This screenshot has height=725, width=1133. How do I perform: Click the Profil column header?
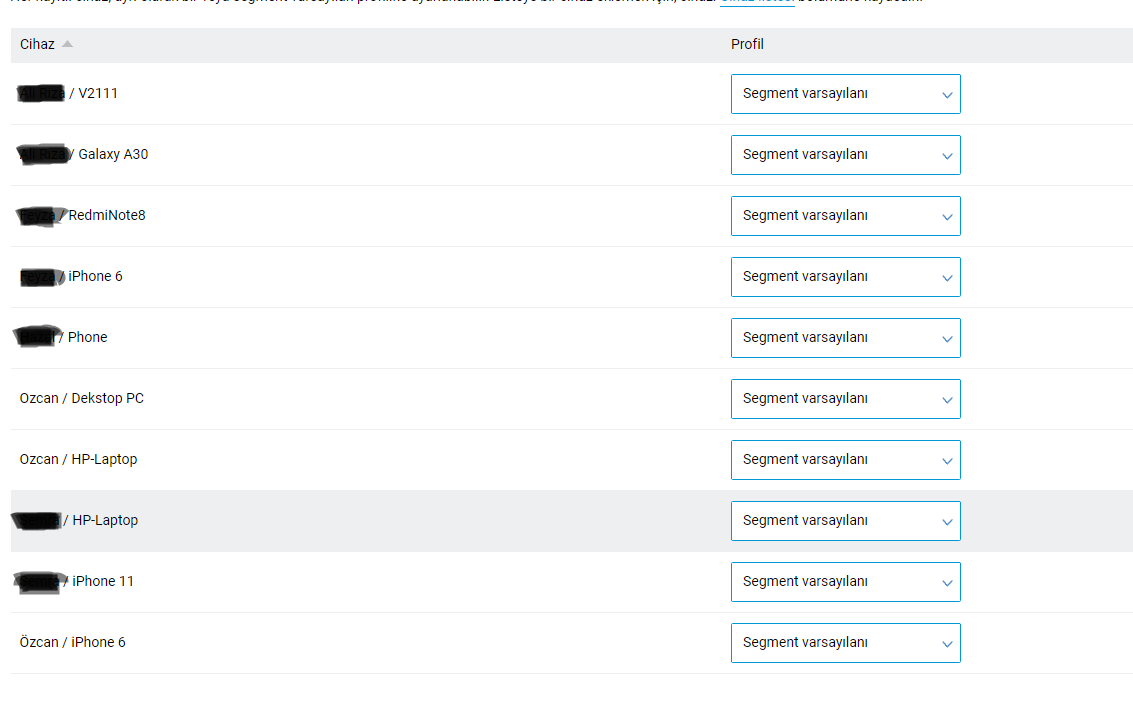(x=747, y=45)
